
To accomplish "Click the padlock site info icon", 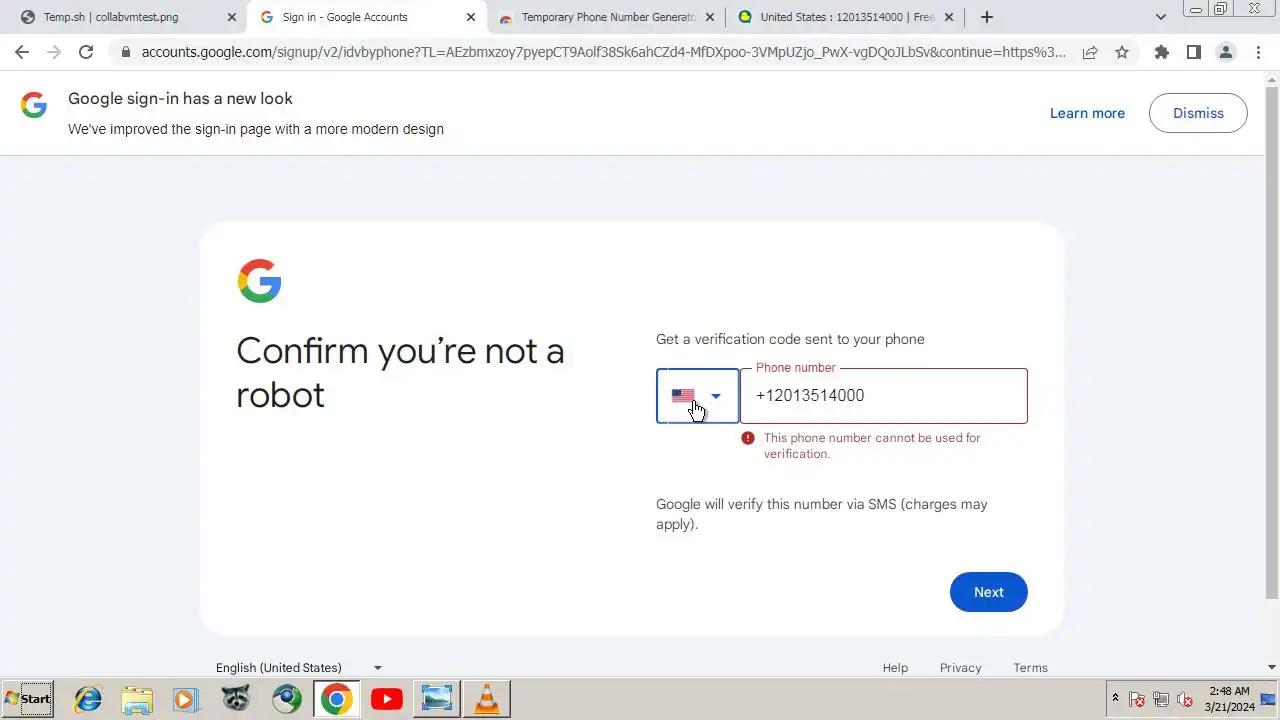I will tap(125, 52).
